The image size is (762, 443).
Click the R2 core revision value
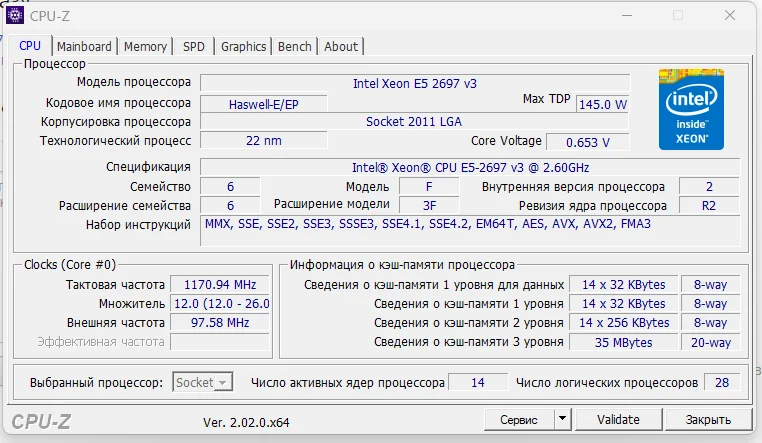point(709,205)
